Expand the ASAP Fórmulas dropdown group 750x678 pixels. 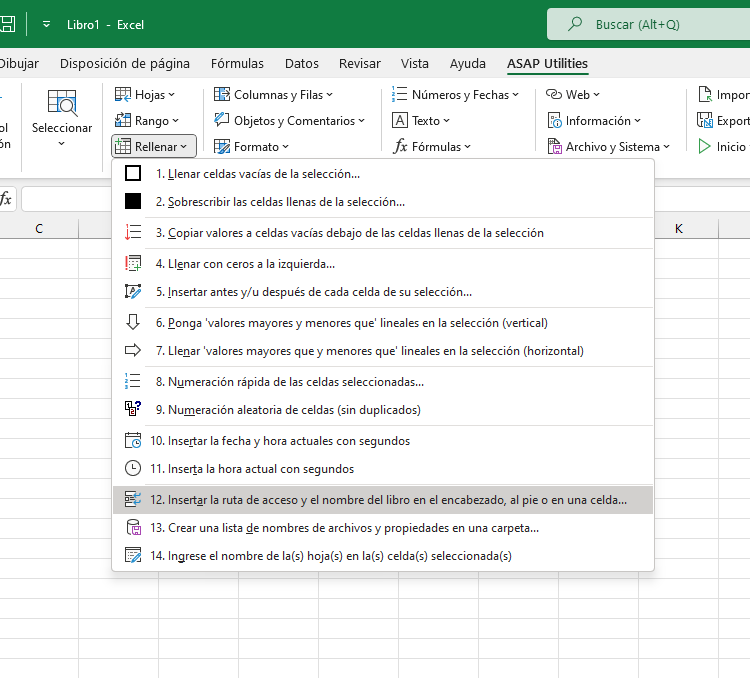(x=431, y=146)
